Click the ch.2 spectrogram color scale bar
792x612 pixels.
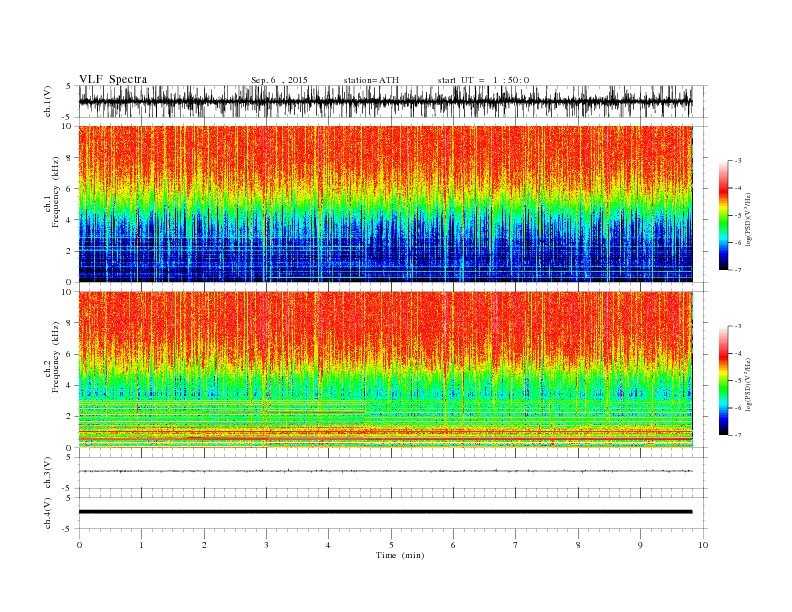pyautogui.click(x=723, y=381)
